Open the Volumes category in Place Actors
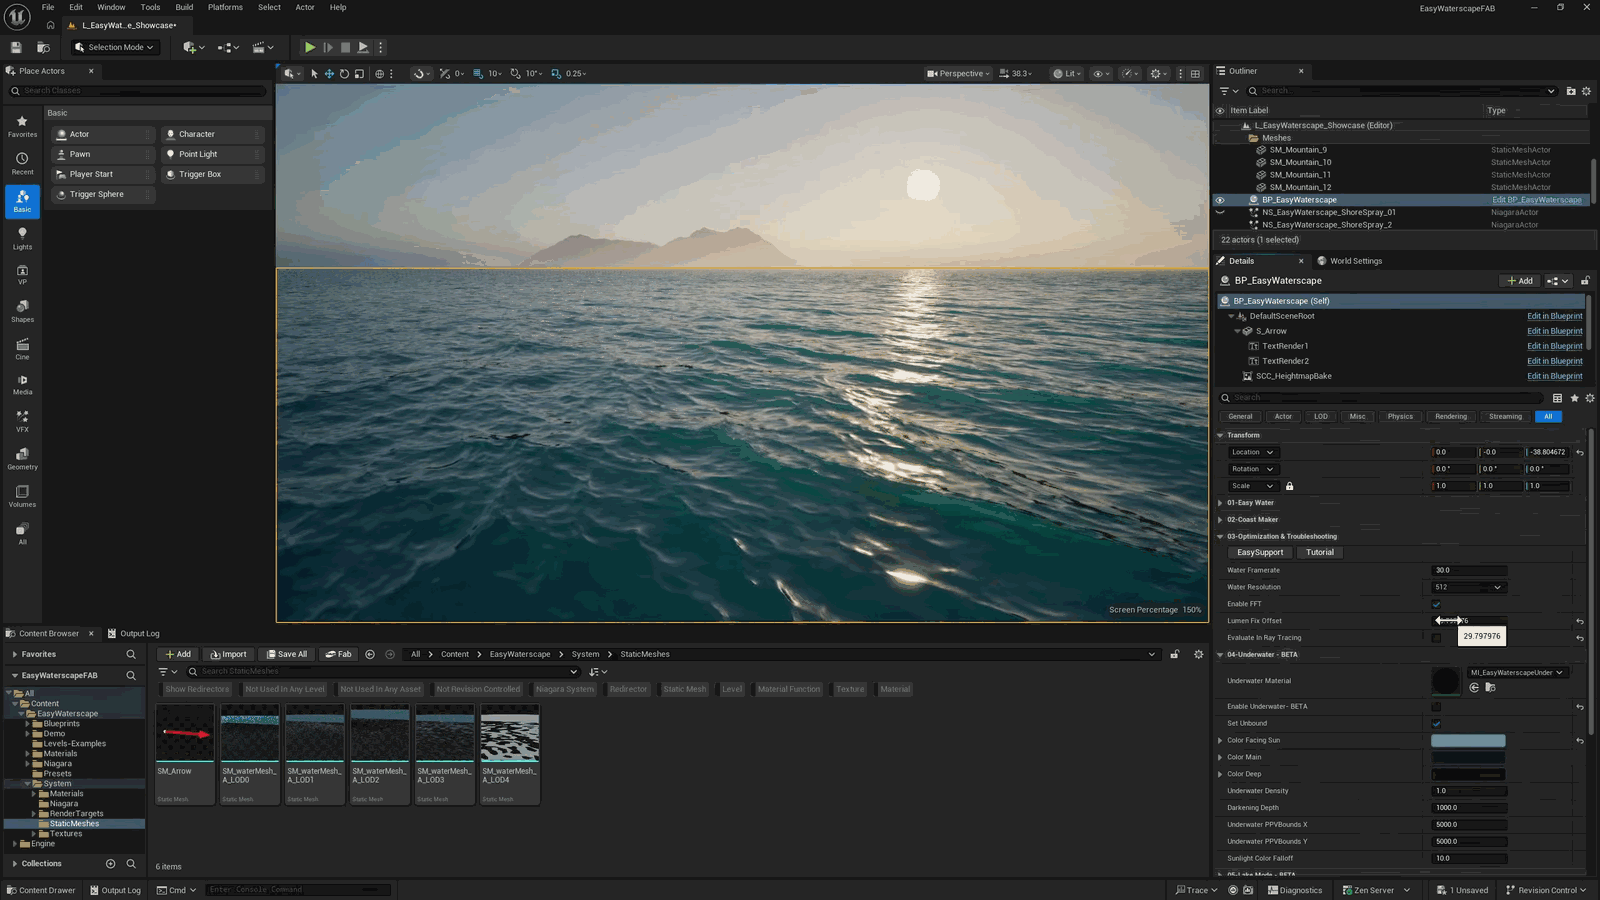 click(22, 496)
